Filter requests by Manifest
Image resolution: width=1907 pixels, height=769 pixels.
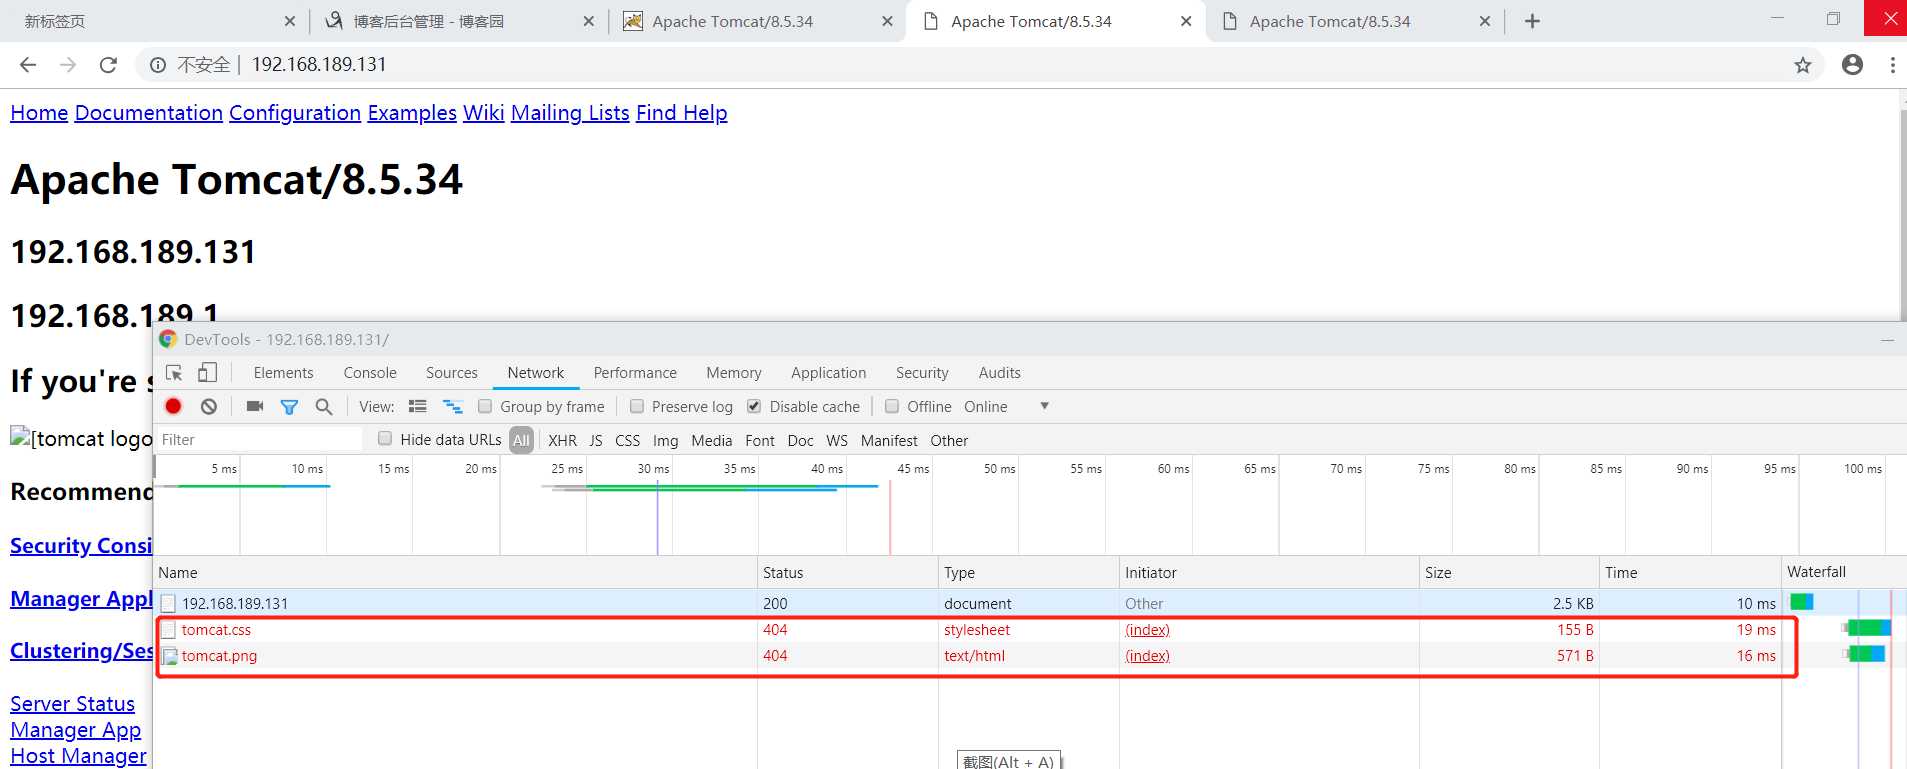pyautogui.click(x=889, y=440)
